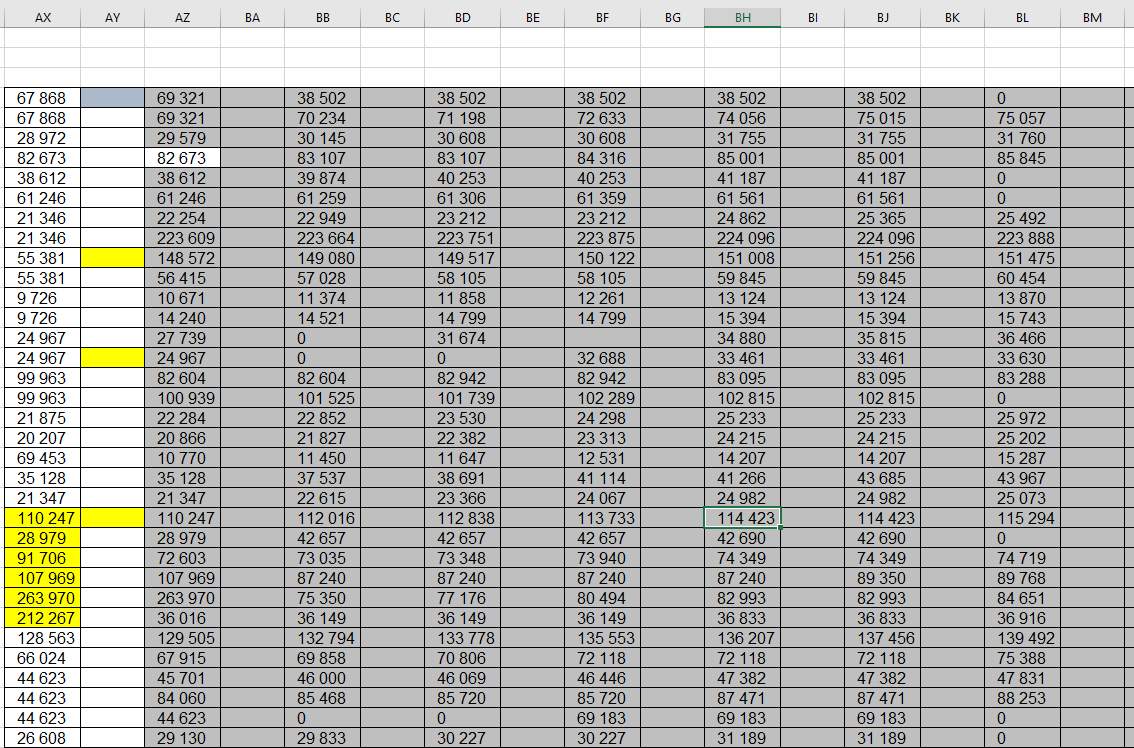Select column header BF
Image resolution: width=1134 pixels, height=748 pixels.
[x=602, y=17]
